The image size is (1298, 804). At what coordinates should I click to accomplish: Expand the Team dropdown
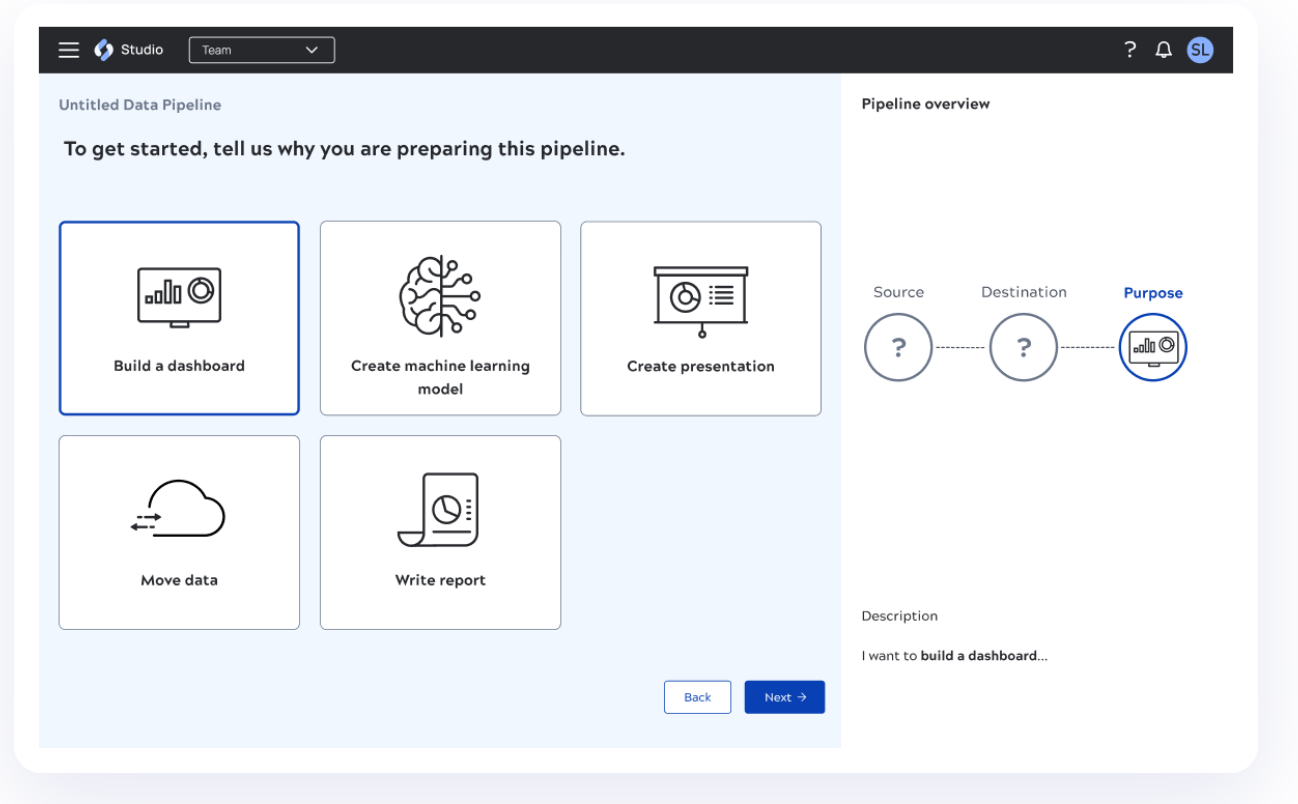tap(261, 50)
